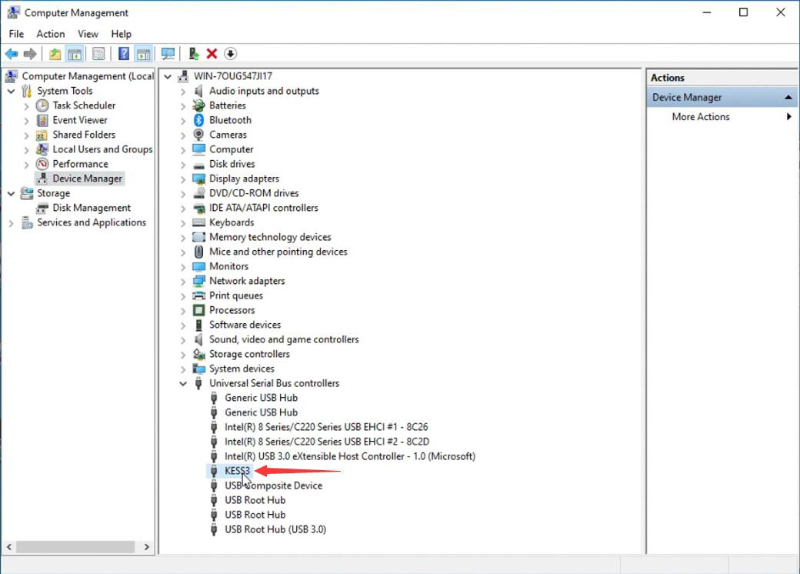Open the Action menu
The image size is (800, 574).
coord(50,34)
